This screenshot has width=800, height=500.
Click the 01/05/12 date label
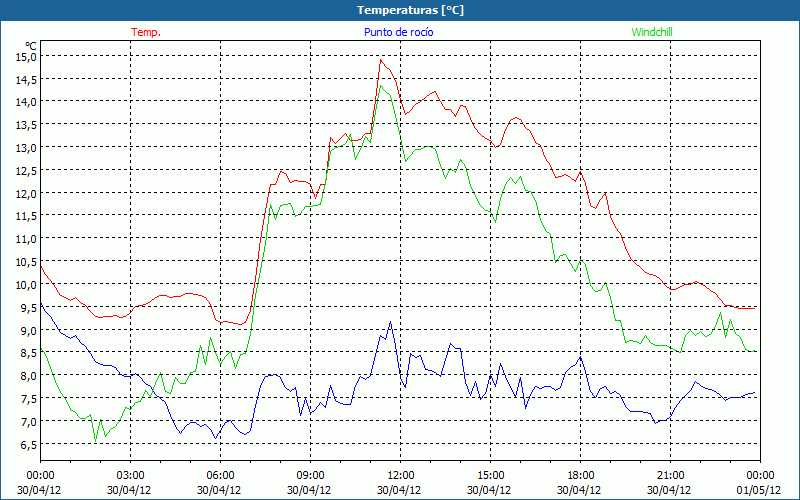coord(759,490)
